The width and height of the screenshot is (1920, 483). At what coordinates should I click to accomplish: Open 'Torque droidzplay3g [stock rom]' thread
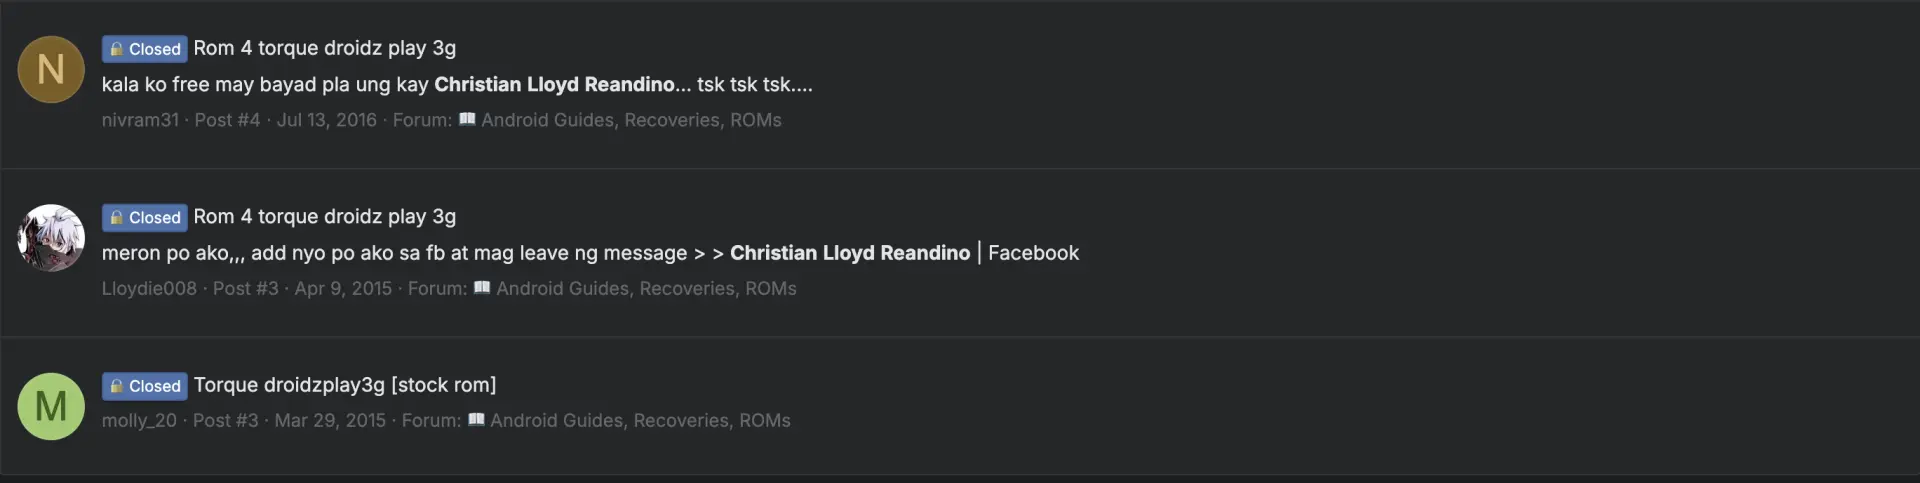[x=345, y=385]
